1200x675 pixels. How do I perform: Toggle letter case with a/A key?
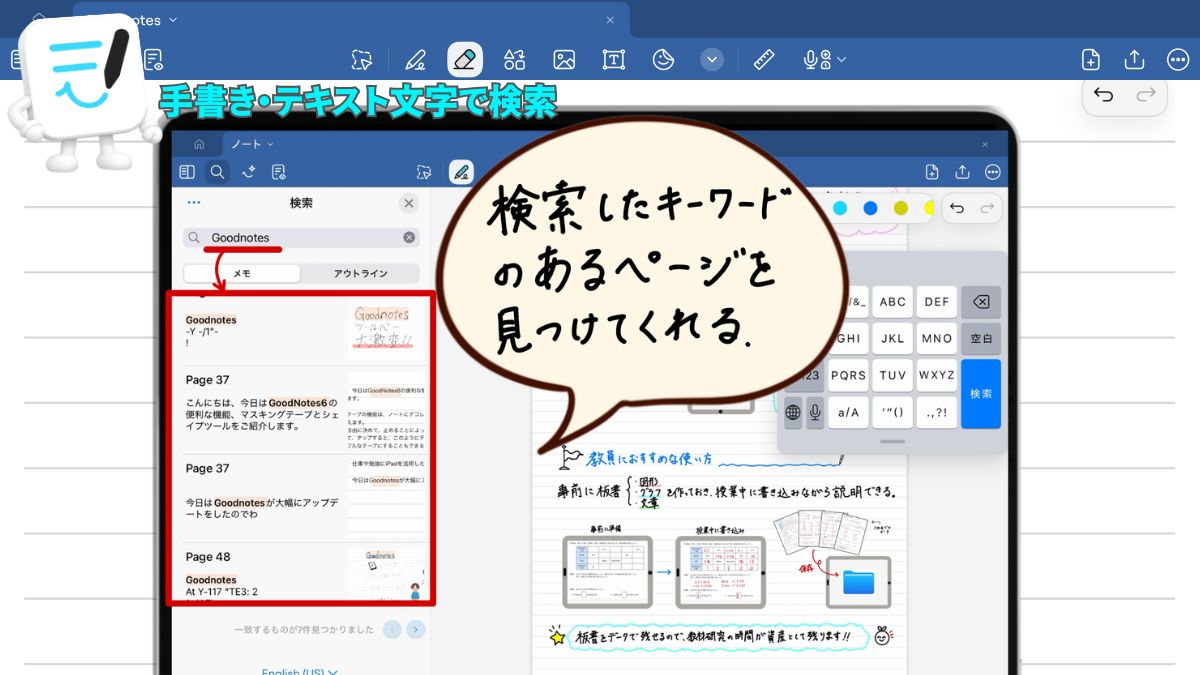click(848, 412)
